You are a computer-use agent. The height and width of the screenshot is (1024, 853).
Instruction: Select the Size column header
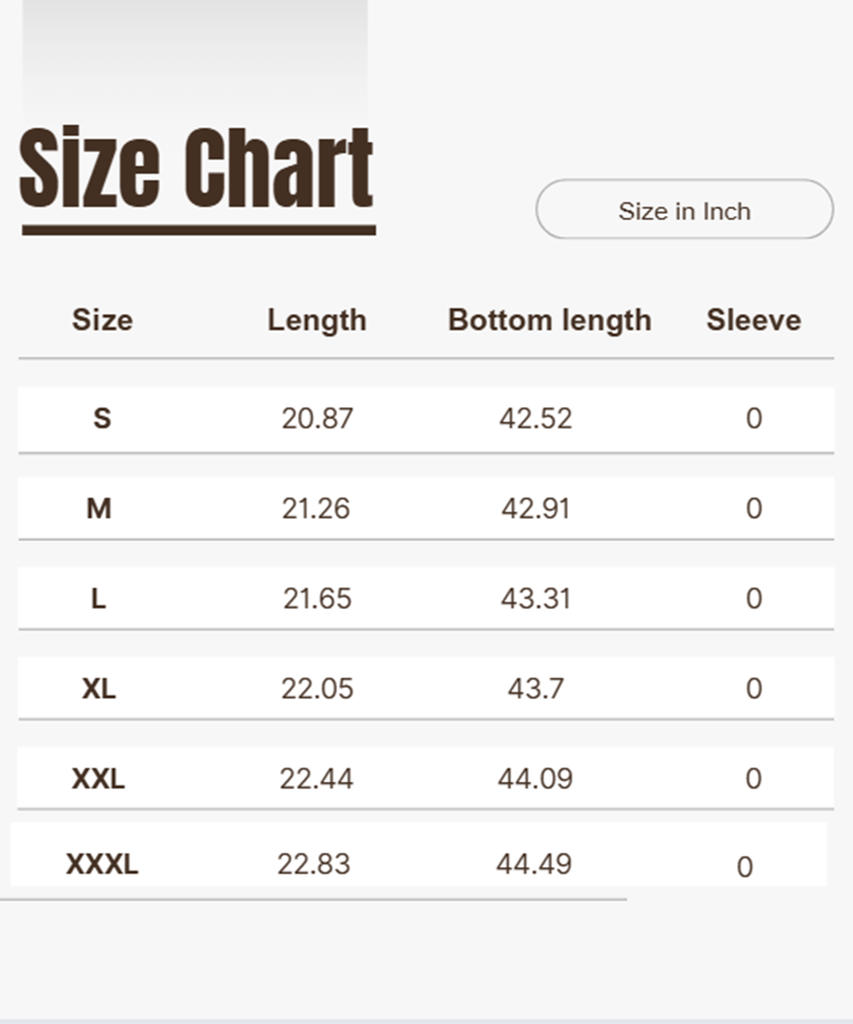click(102, 320)
